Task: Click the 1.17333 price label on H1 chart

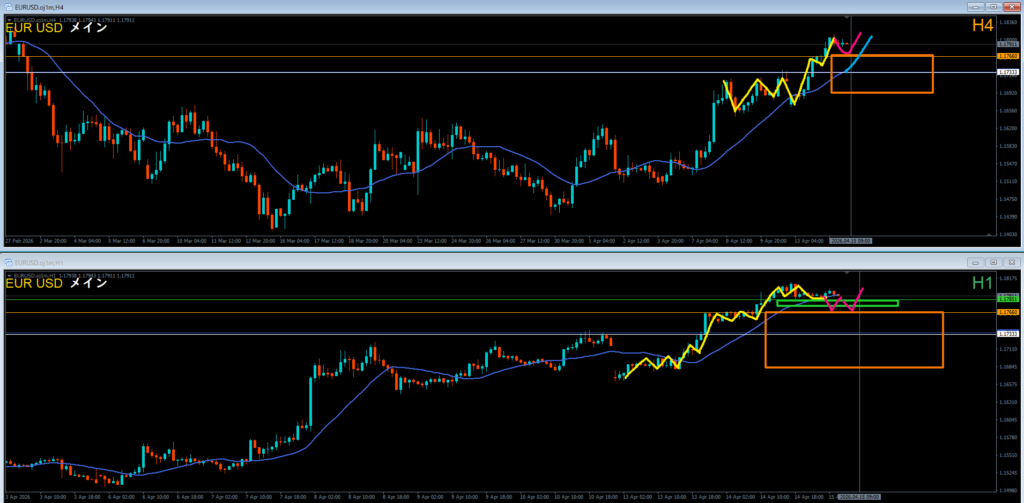Action: point(1007,333)
